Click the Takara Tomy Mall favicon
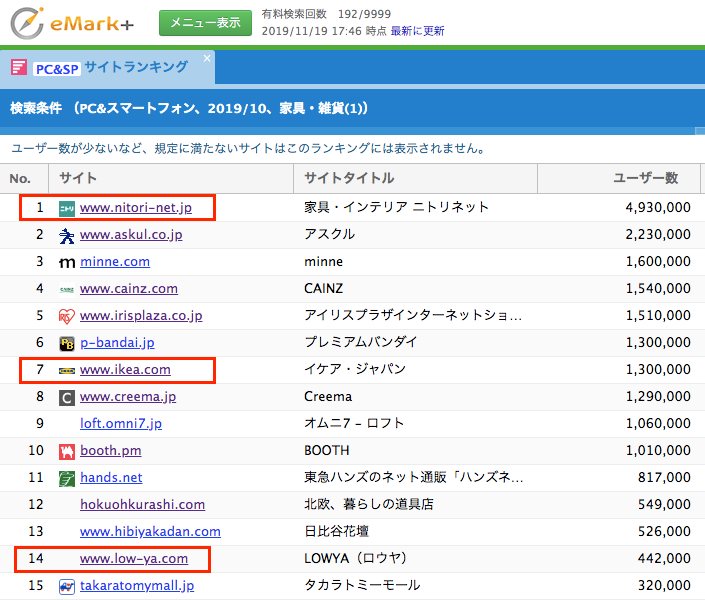705x600 pixels. (67, 587)
